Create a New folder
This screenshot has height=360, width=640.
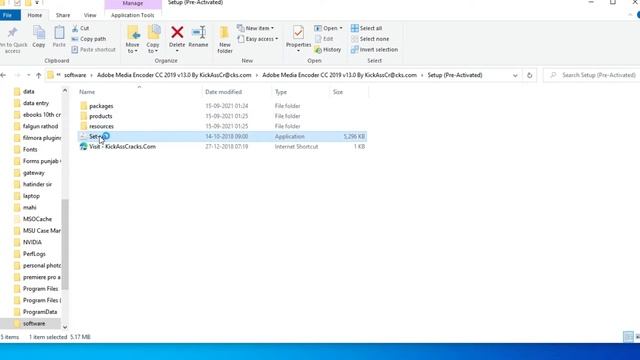point(225,39)
